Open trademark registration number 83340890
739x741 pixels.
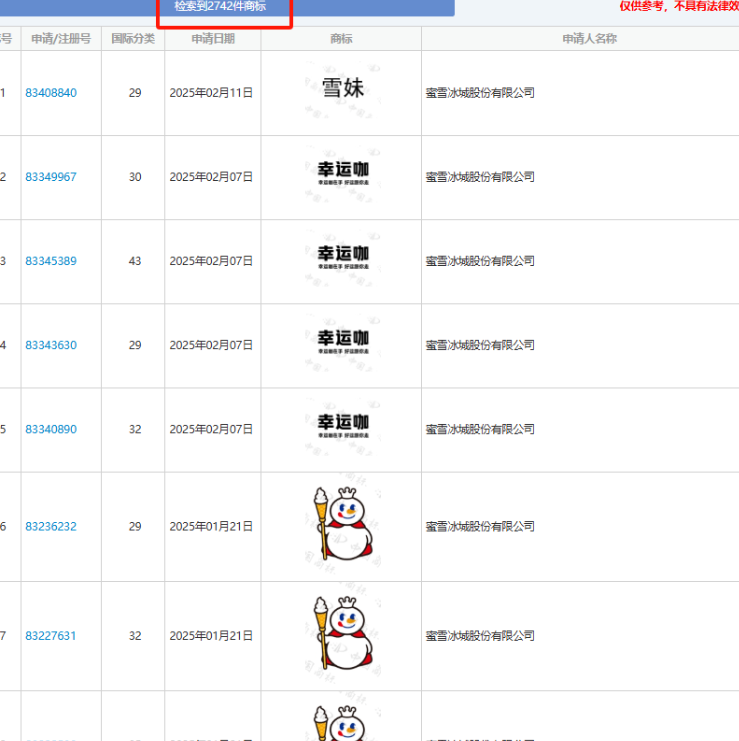click(x=51, y=429)
